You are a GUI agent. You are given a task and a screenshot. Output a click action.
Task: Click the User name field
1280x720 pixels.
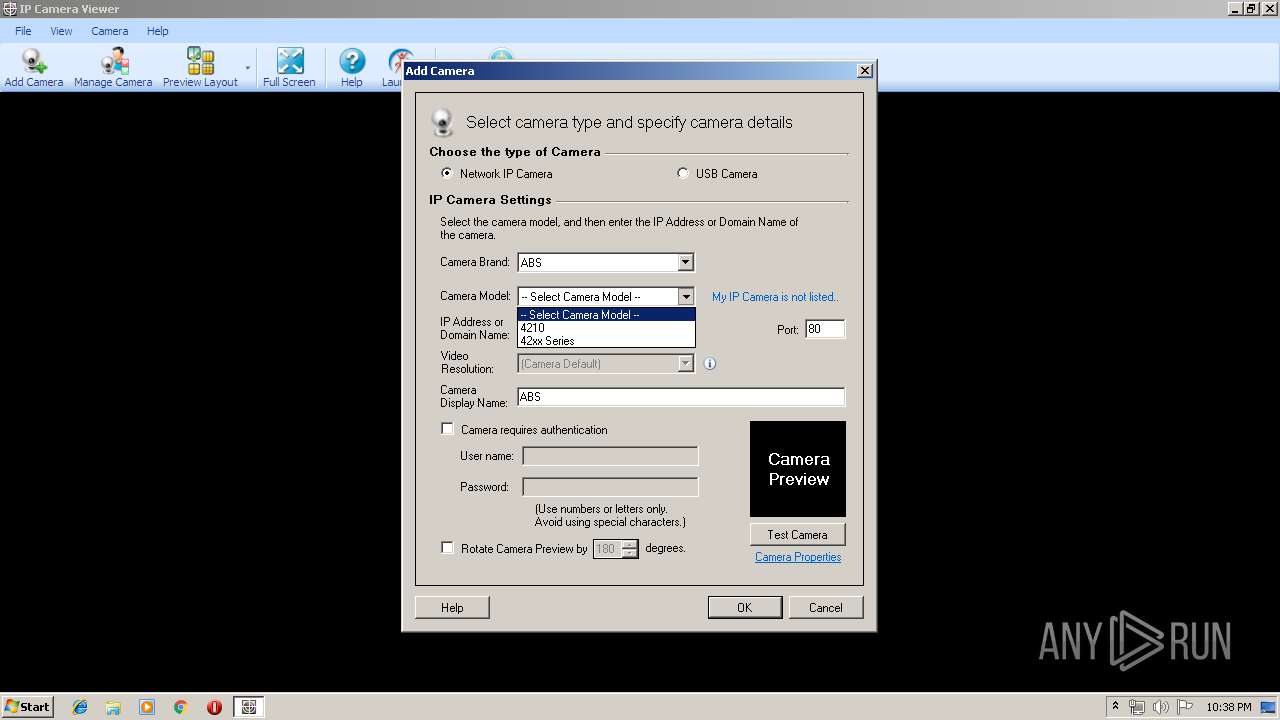(610, 456)
